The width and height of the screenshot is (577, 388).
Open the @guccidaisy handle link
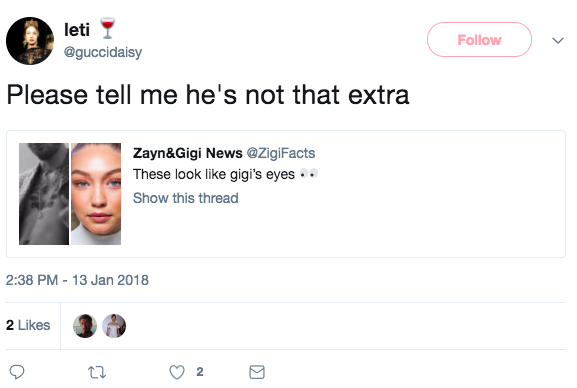103,52
